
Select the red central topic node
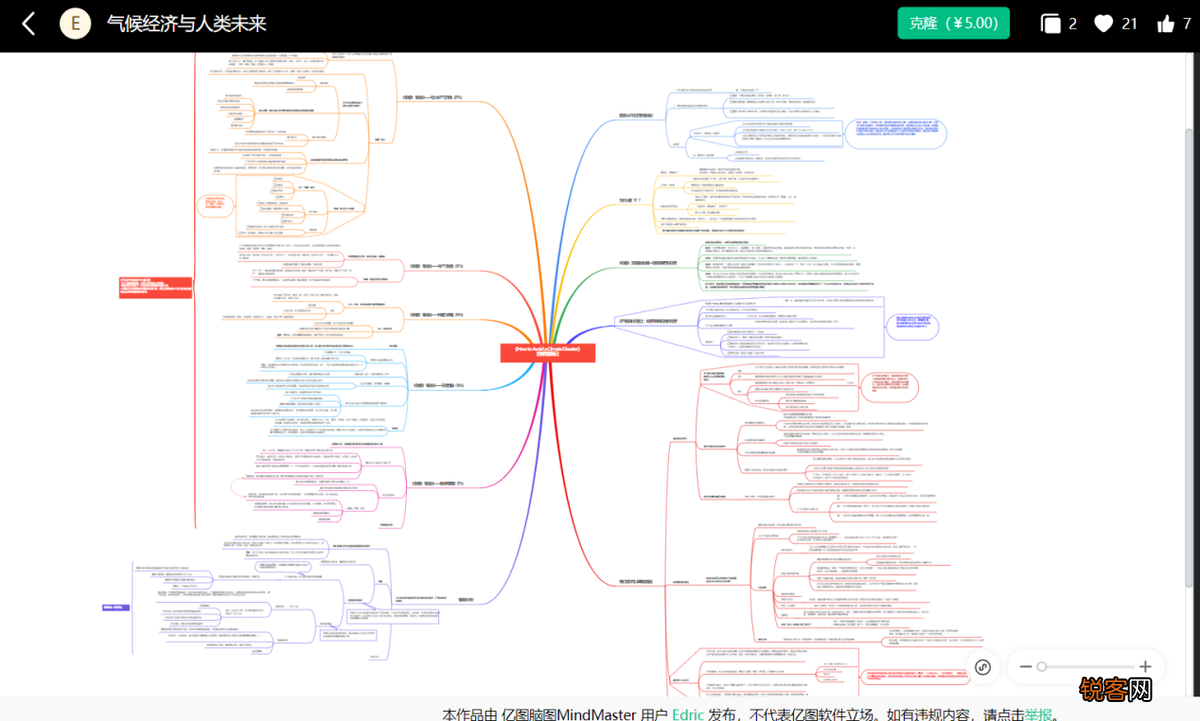coord(548,352)
